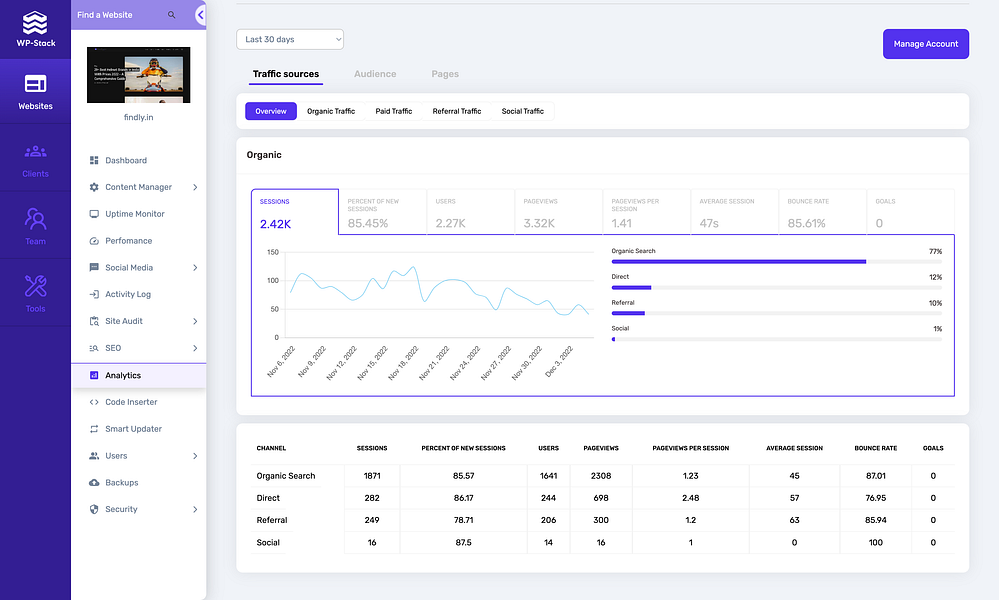Select the Users metric card
Screen dimensions: 999x600
(470, 212)
